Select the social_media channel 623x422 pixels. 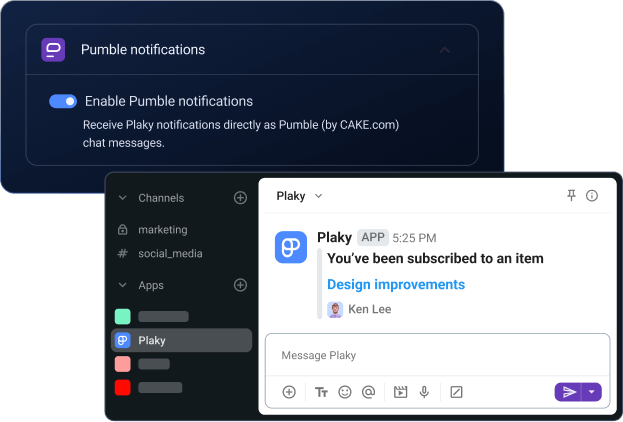[170, 253]
